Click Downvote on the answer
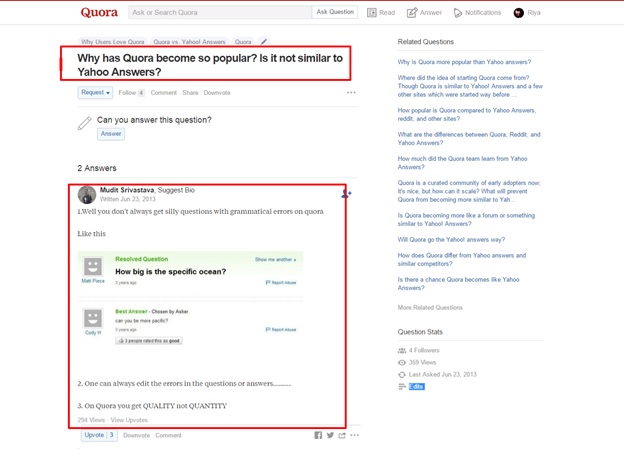624x449 pixels. (136, 435)
